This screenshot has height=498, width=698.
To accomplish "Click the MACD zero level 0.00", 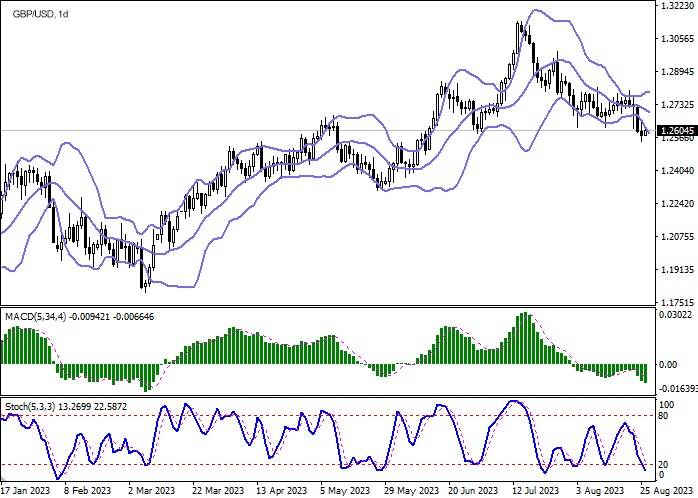I will (670, 364).
